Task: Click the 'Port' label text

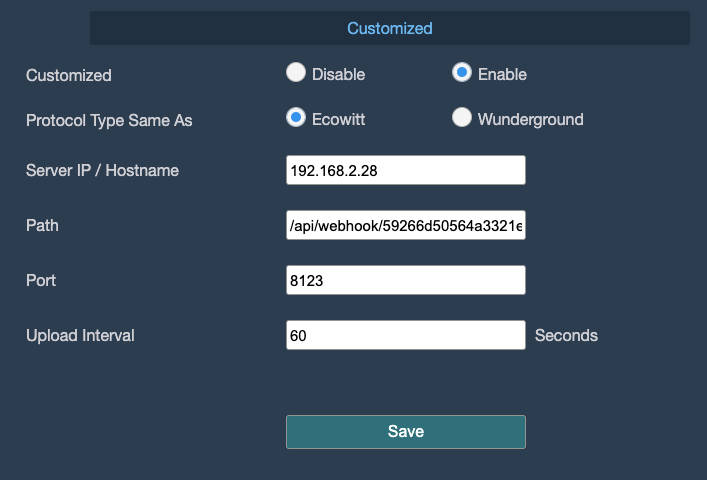Action: (41, 281)
